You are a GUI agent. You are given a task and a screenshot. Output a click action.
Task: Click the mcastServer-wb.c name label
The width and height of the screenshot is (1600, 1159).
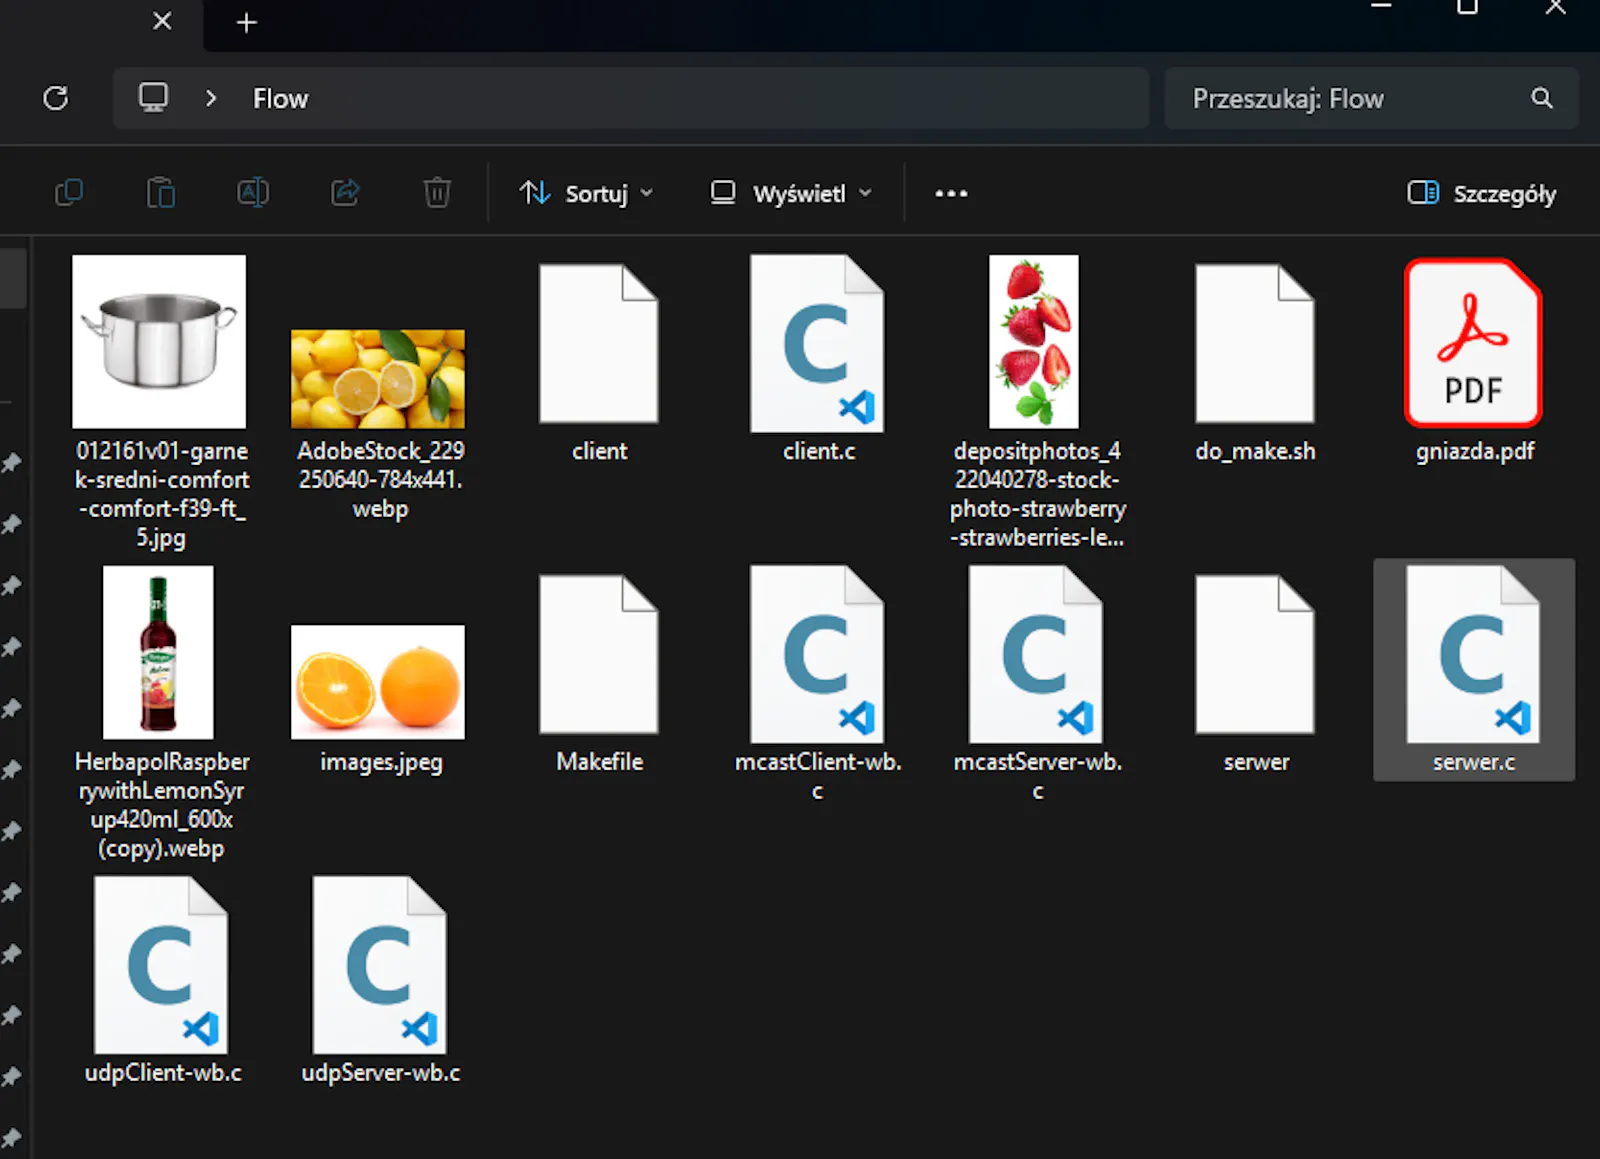pyautogui.click(x=1038, y=776)
